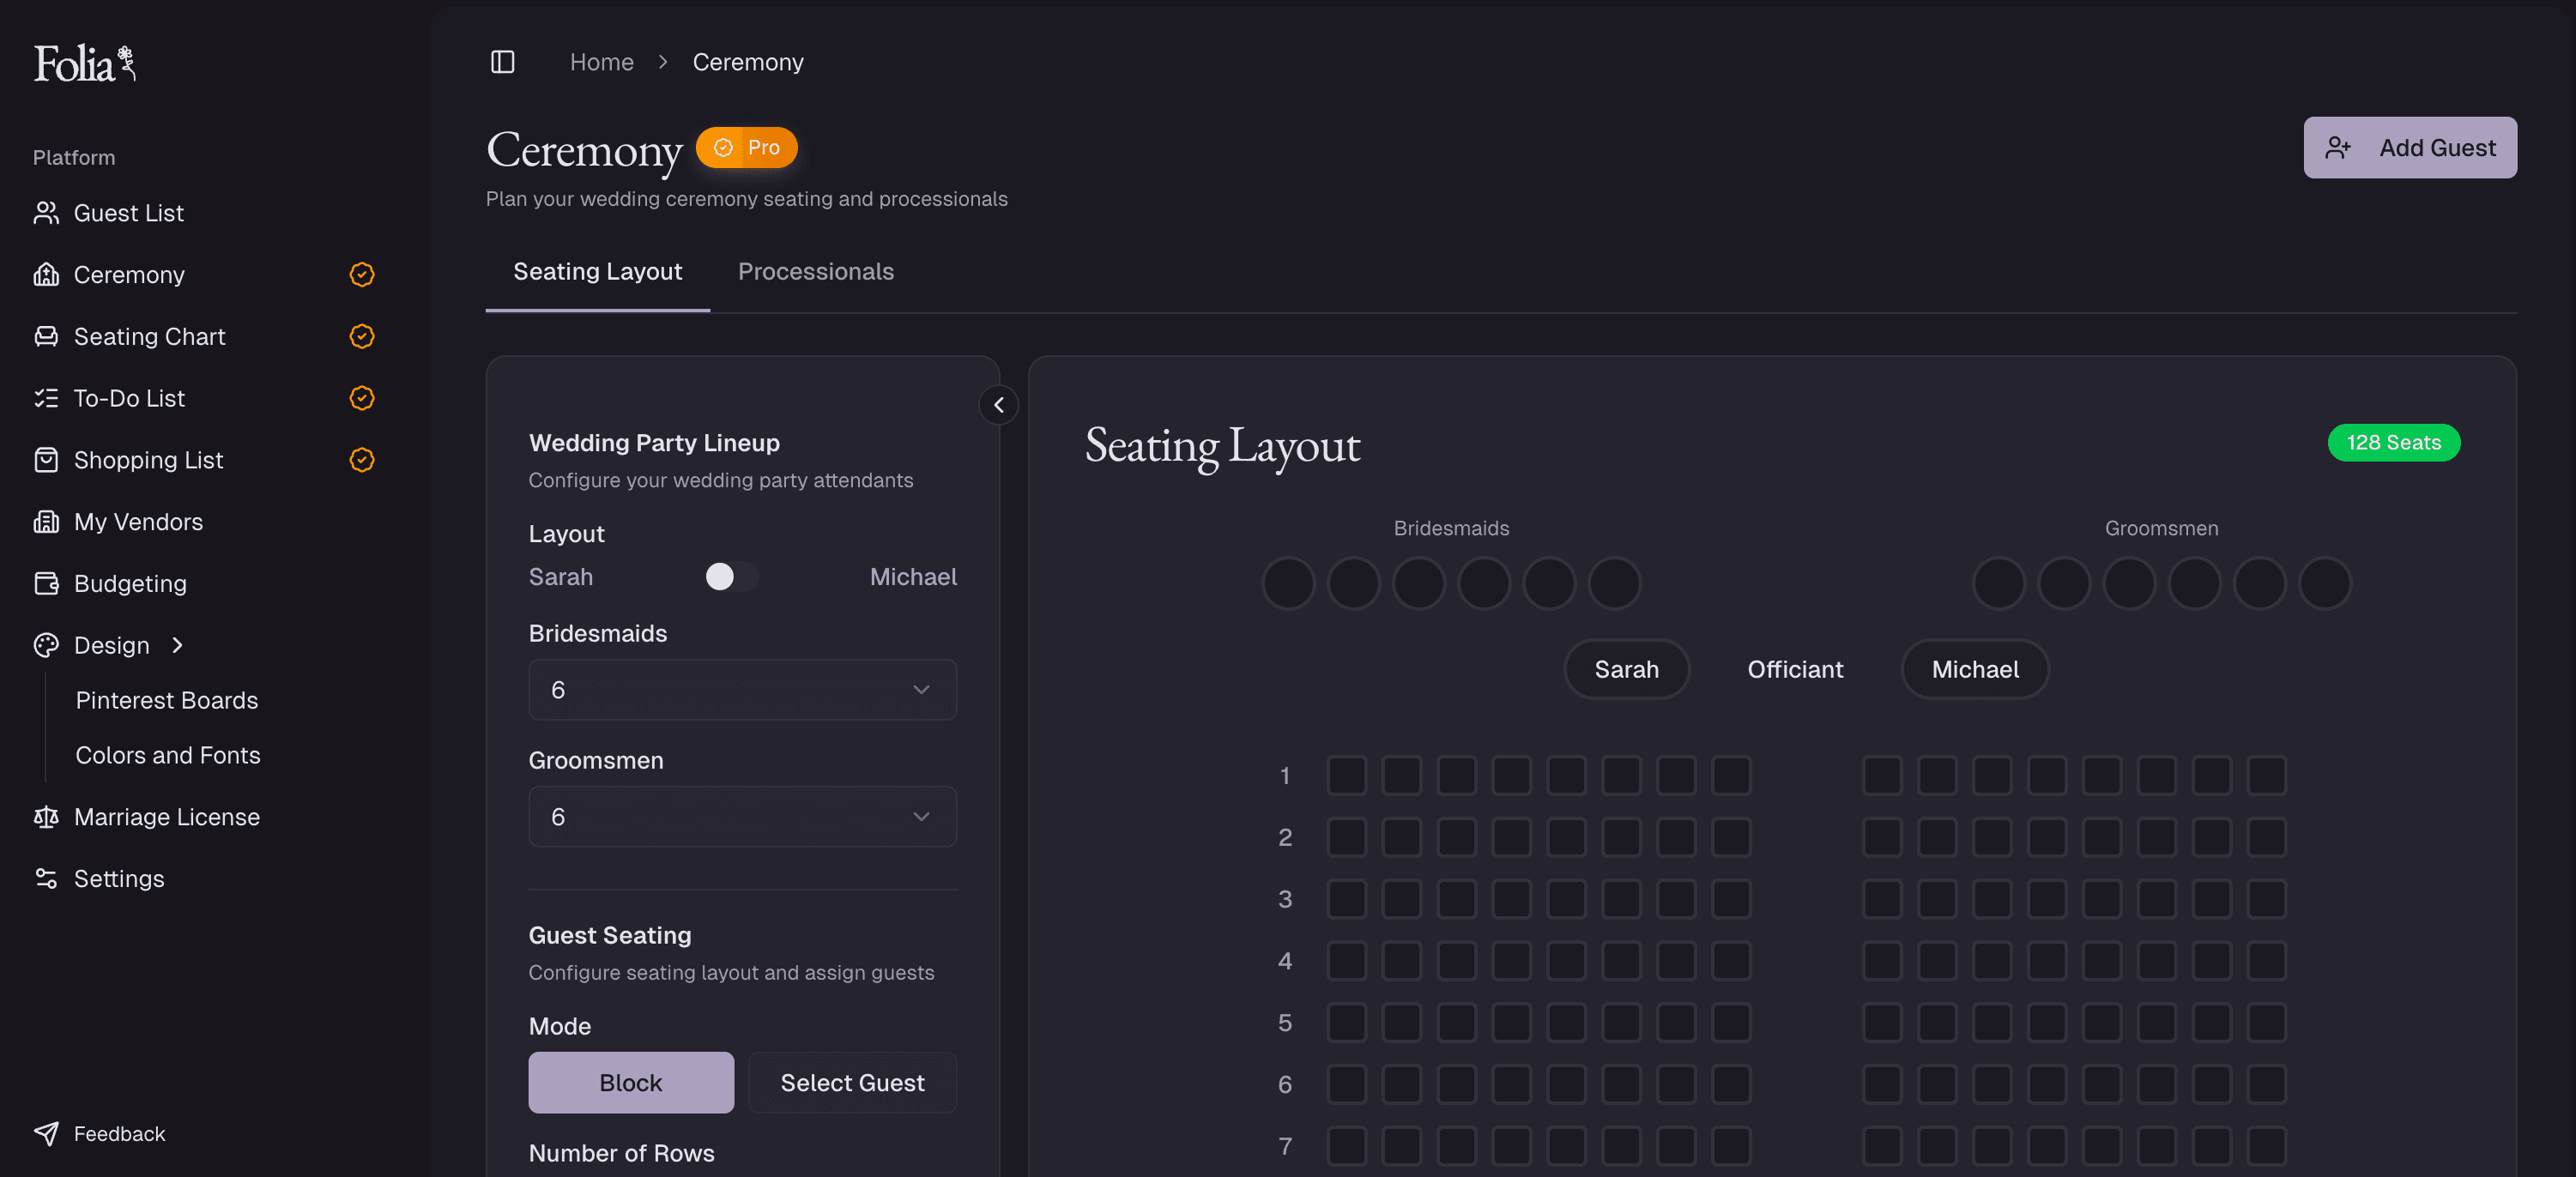Switch to the Processionals tab
This screenshot has width=2576, height=1177.
[815, 271]
